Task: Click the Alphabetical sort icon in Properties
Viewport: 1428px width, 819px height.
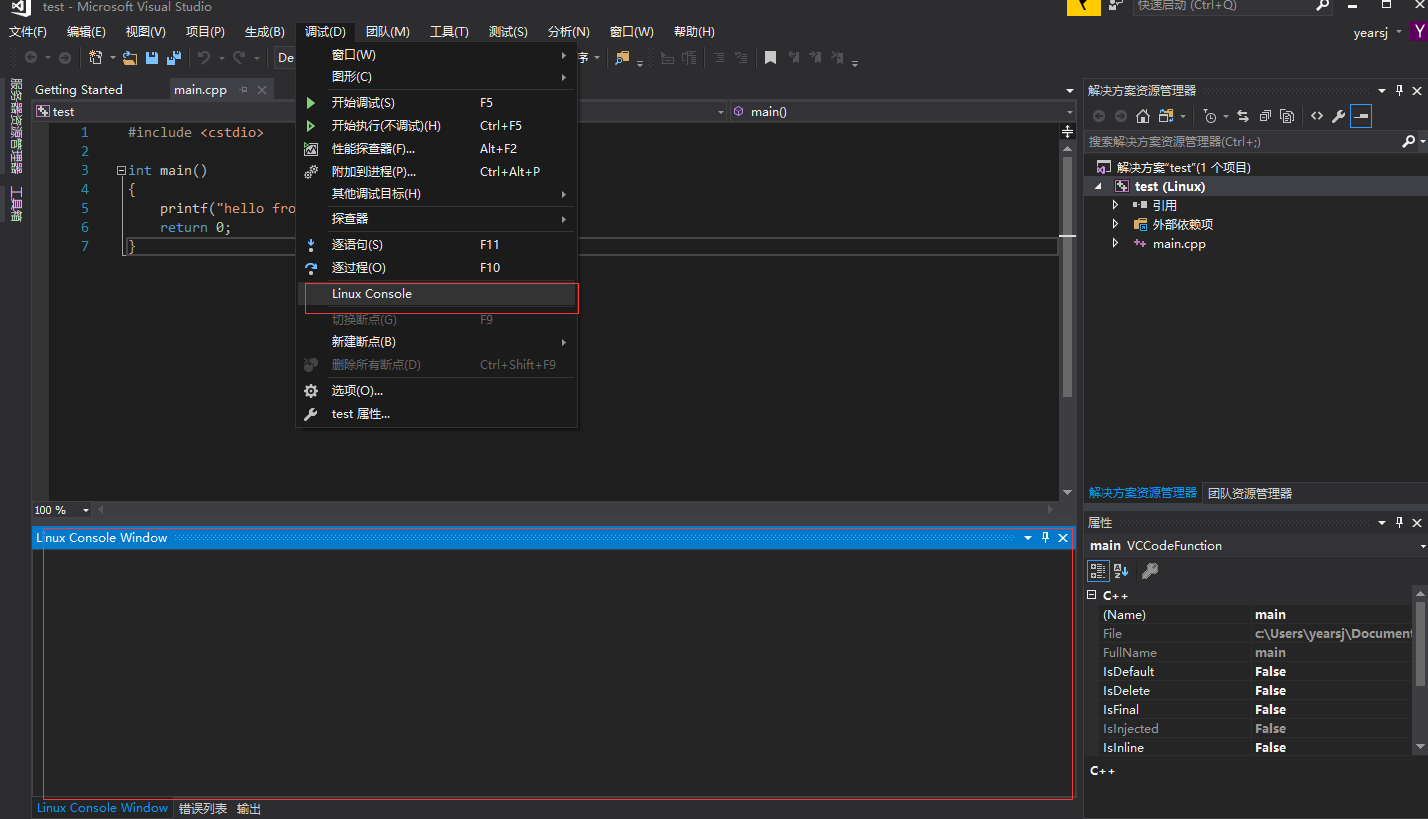Action: point(1121,571)
